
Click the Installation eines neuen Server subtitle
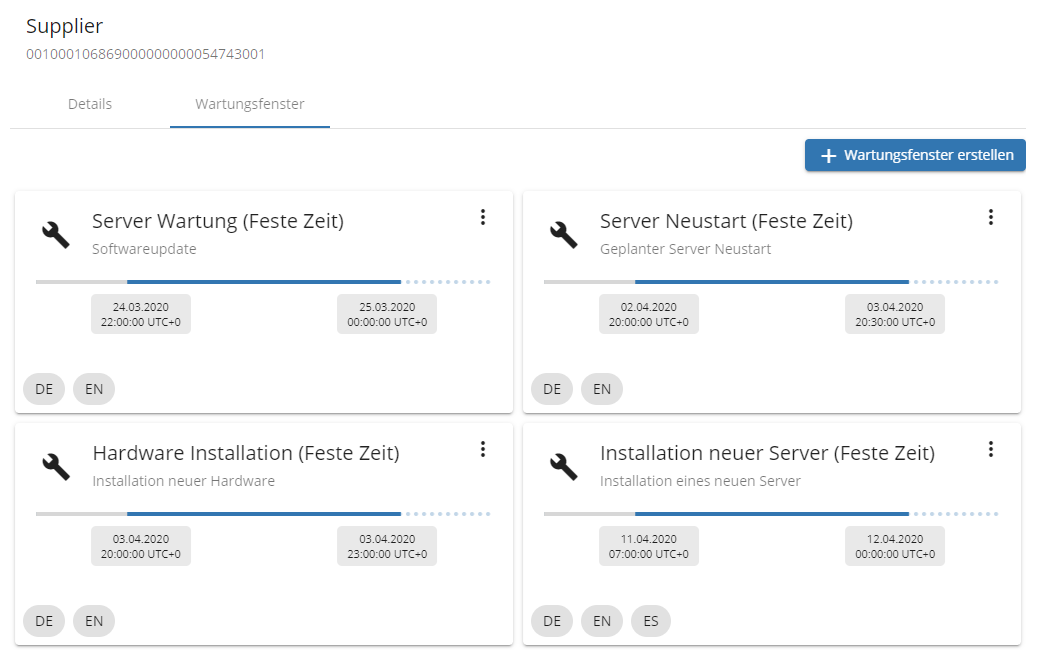pos(700,481)
